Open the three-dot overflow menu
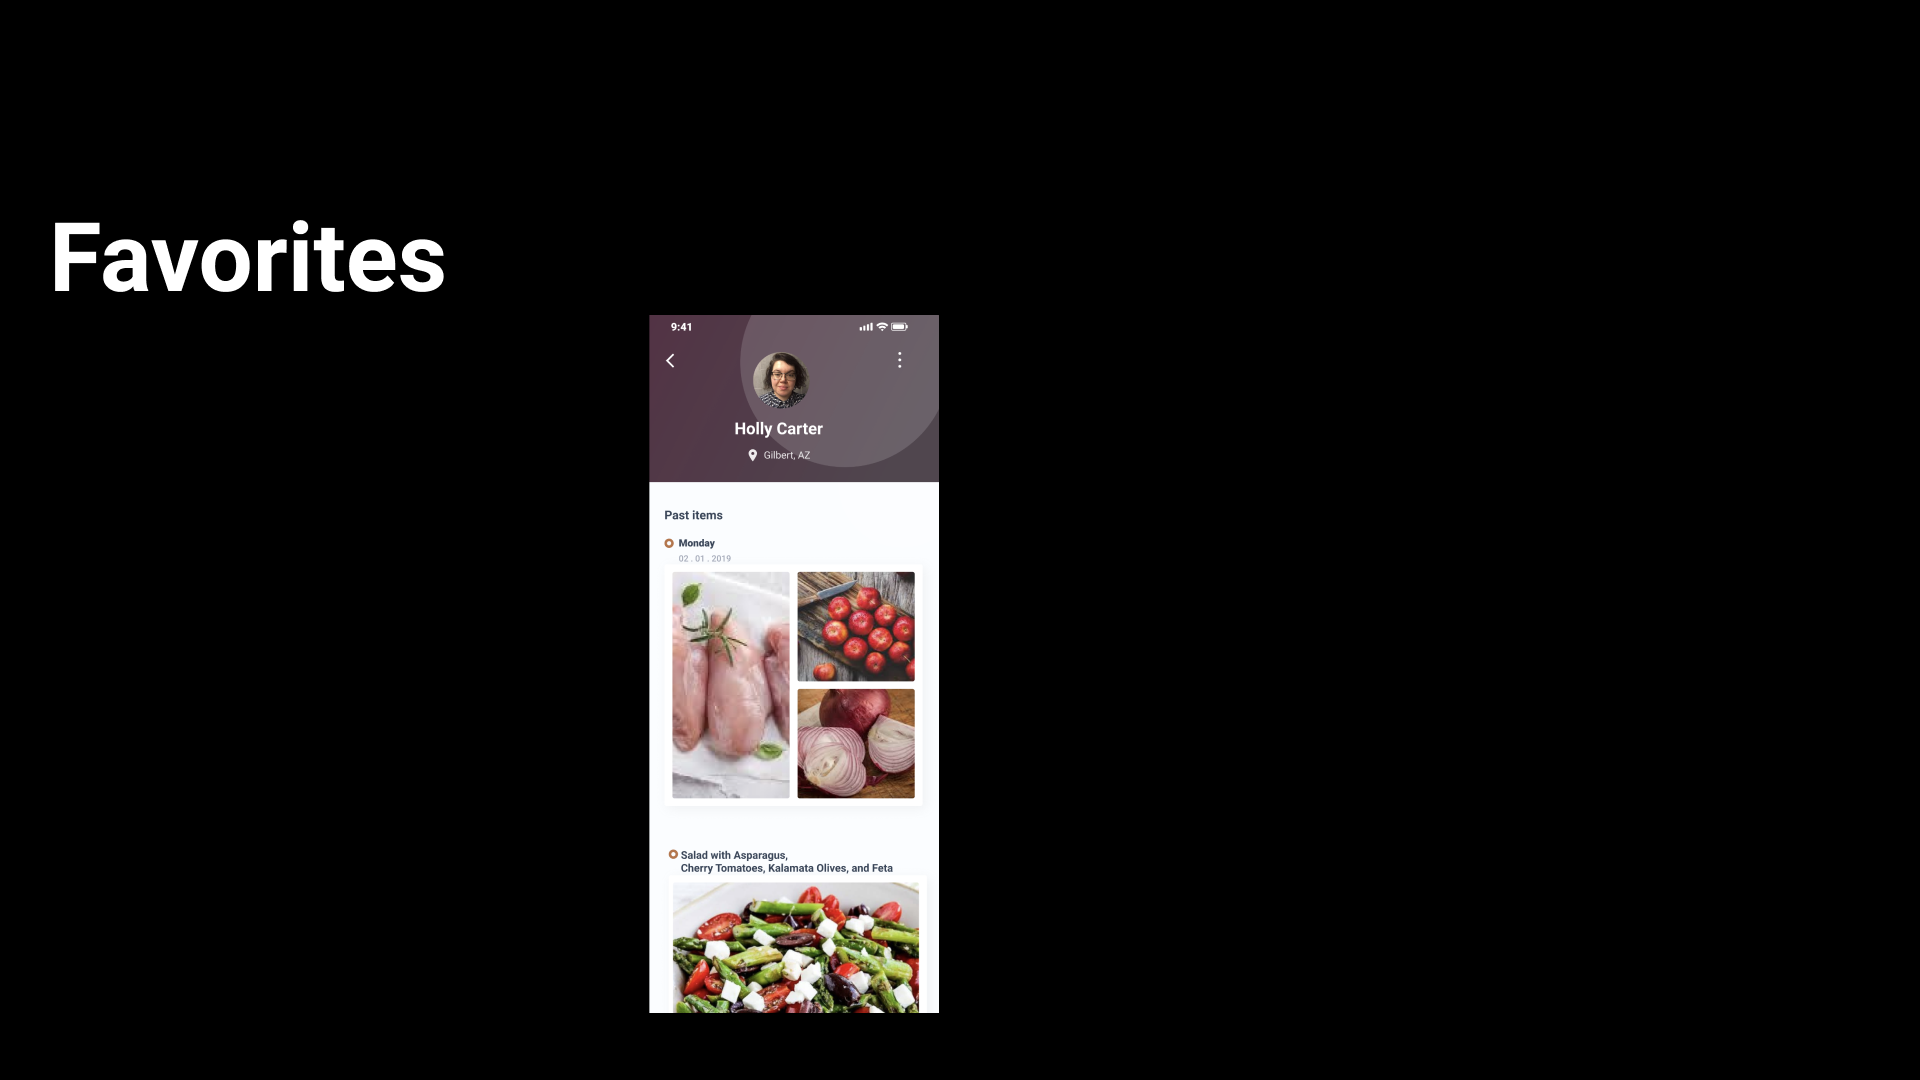This screenshot has height=1080, width=1920. [899, 360]
